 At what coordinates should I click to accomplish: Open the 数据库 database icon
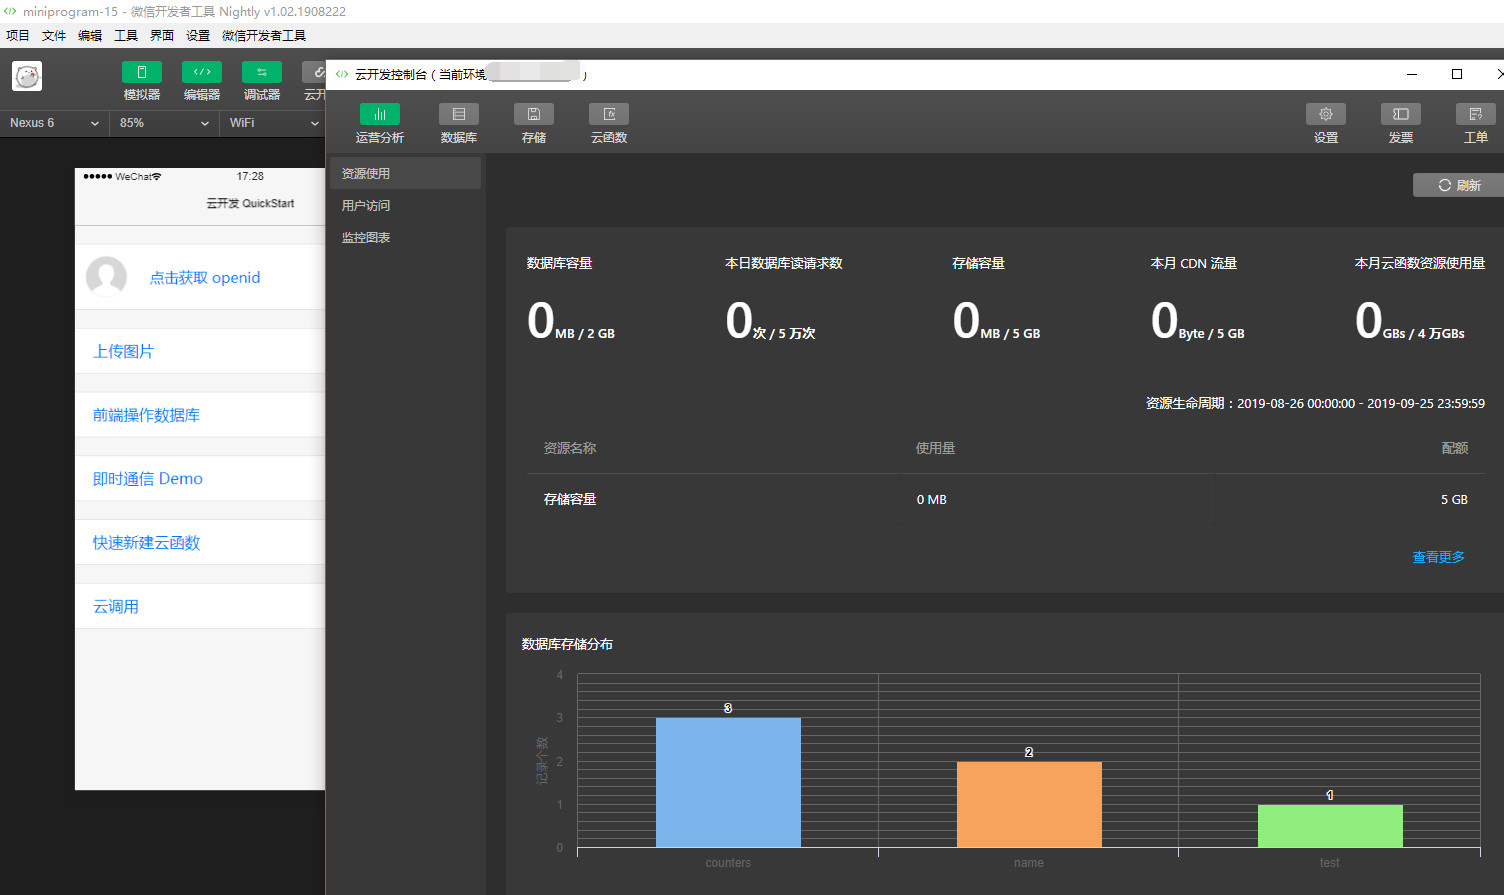coord(459,114)
